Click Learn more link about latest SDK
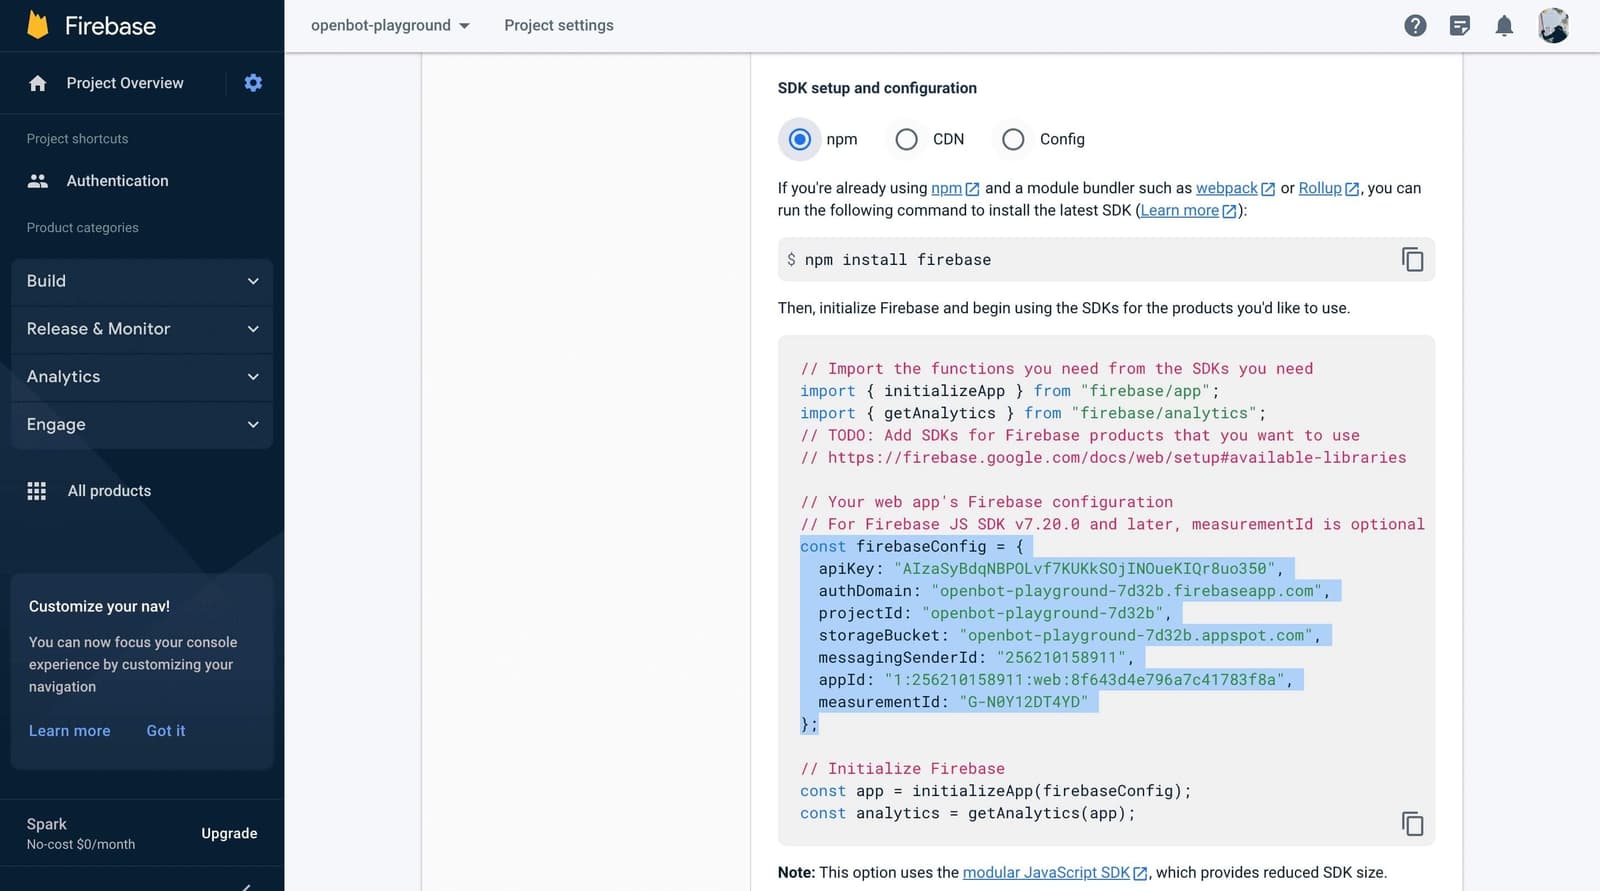The height and width of the screenshot is (891, 1600). pos(1179,211)
